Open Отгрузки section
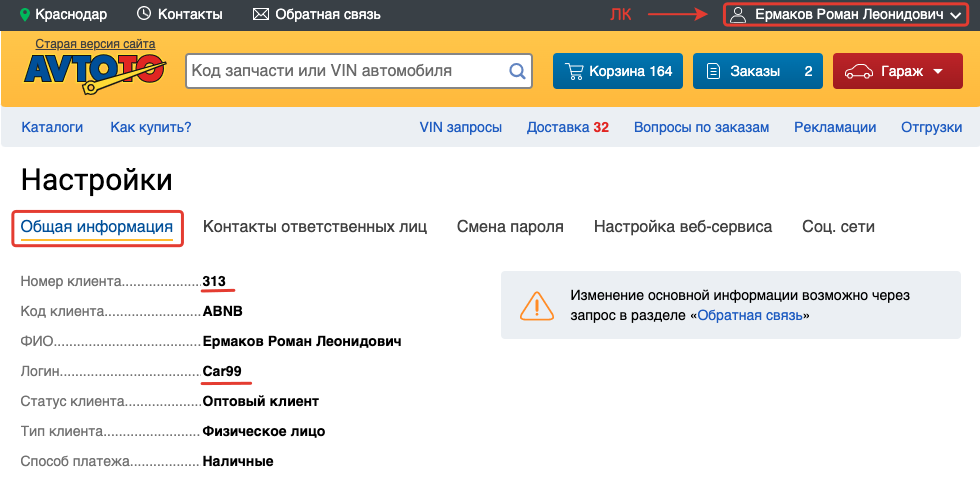980x477 pixels. 931,128
